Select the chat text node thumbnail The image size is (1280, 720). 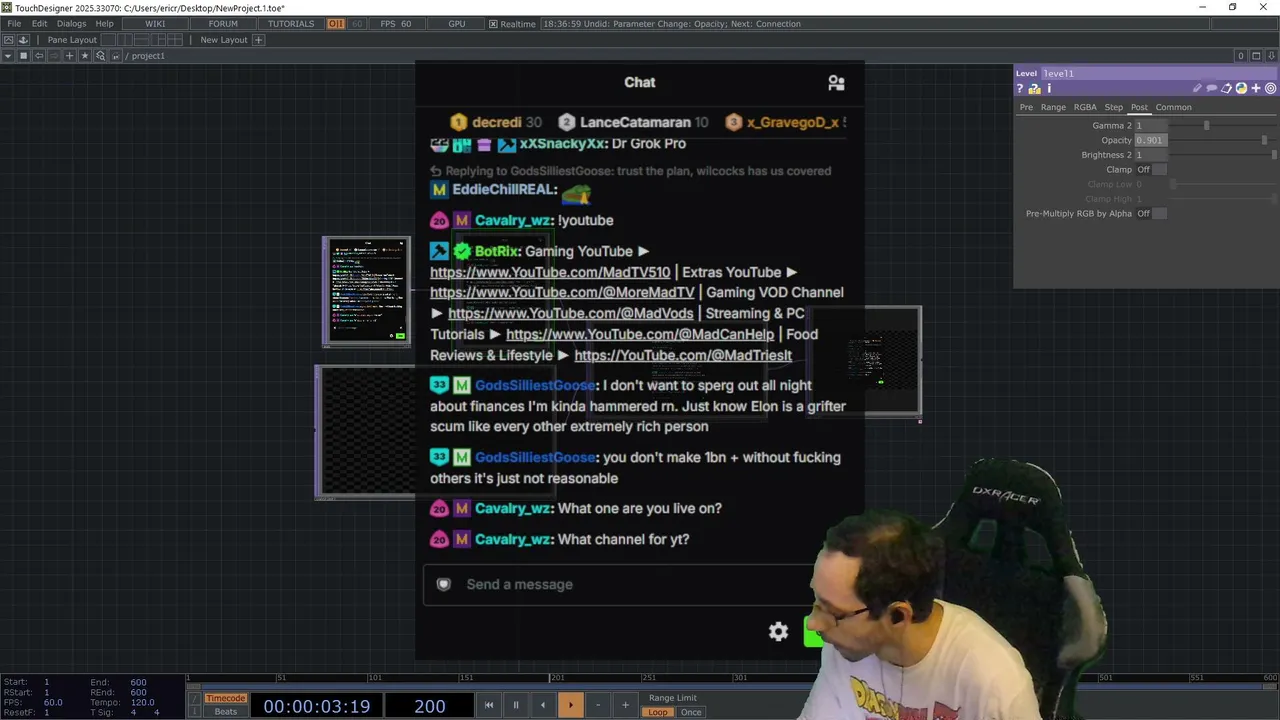[x=366, y=292]
